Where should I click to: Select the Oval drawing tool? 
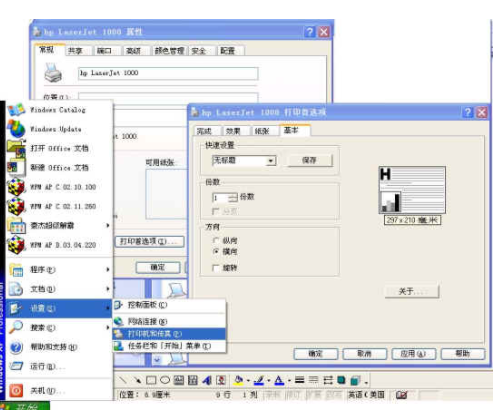coord(165,380)
